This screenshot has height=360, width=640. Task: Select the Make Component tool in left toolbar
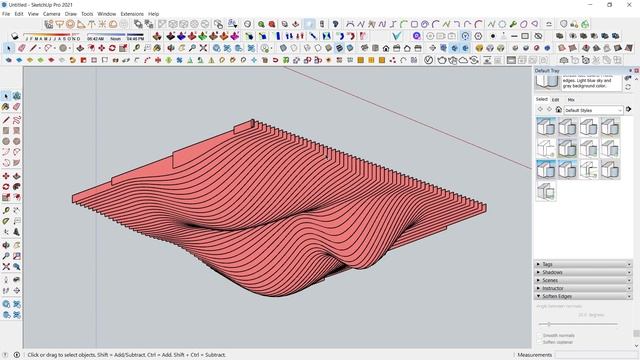point(17,96)
